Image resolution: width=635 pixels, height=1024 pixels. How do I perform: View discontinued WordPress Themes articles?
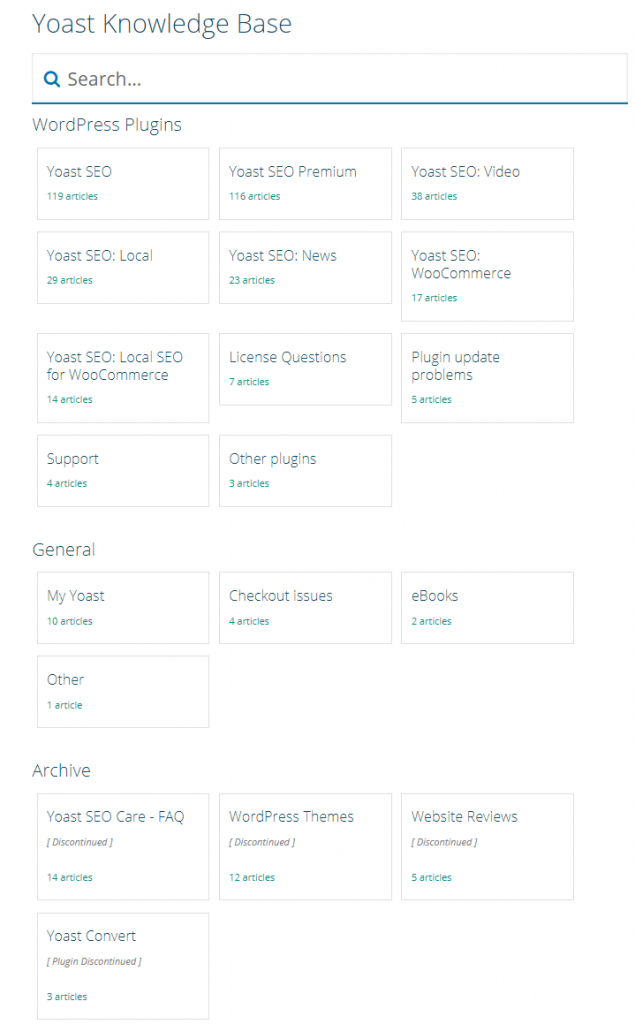point(305,847)
